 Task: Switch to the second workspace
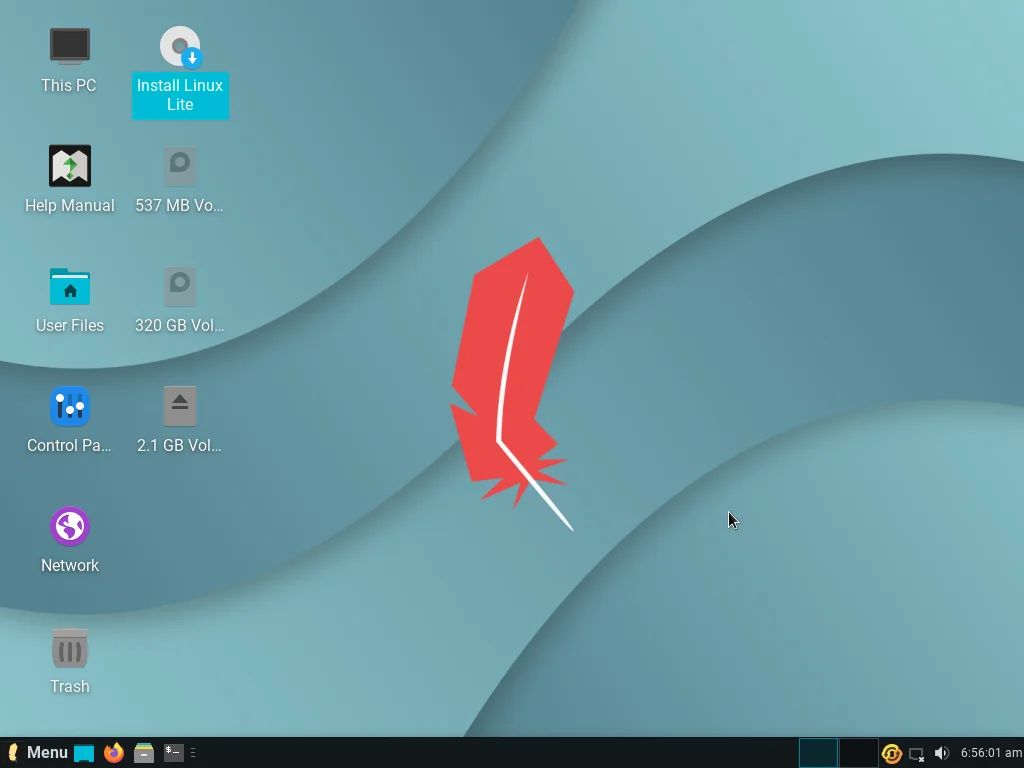[x=857, y=752]
